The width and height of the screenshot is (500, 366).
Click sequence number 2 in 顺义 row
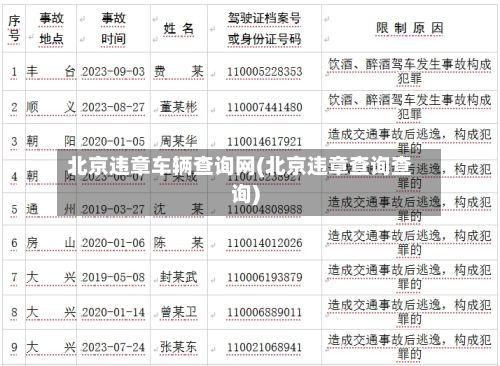point(14,107)
